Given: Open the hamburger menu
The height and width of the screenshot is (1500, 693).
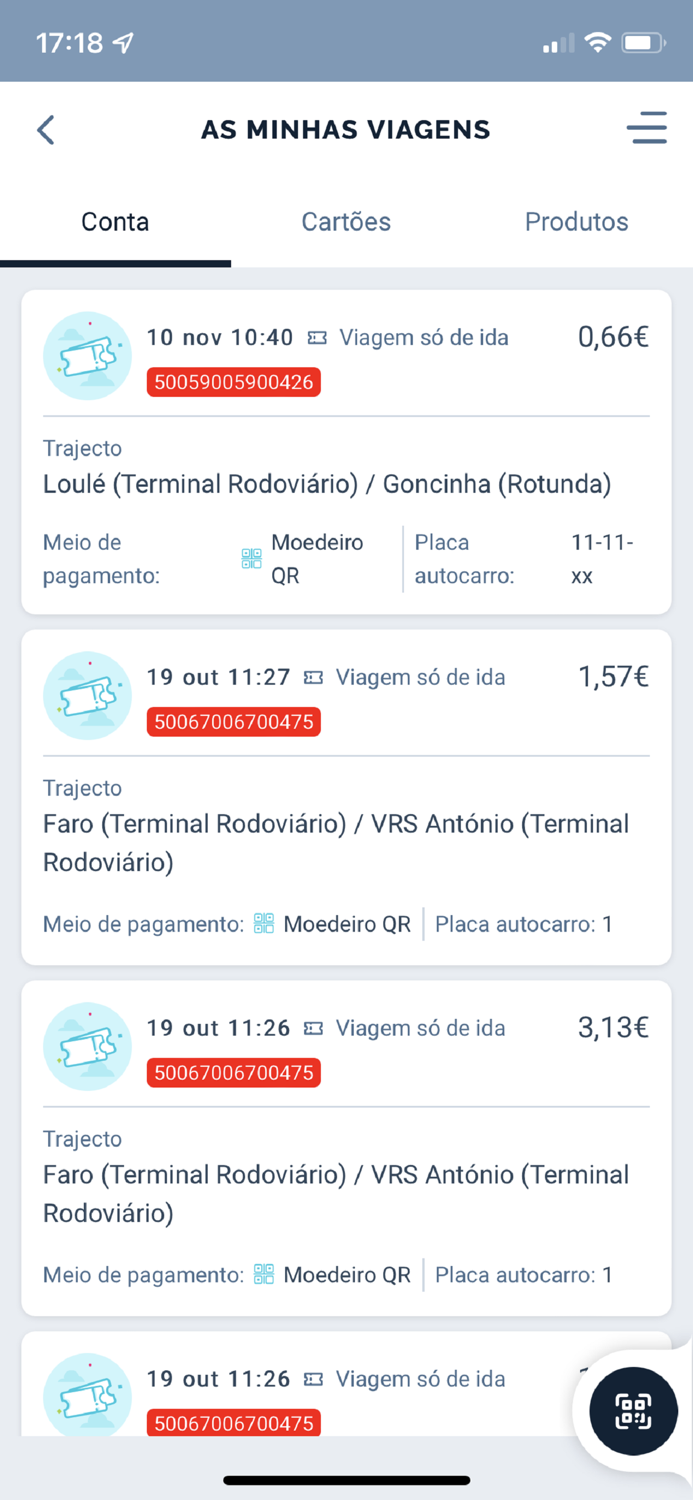Looking at the screenshot, I should [x=647, y=129].
